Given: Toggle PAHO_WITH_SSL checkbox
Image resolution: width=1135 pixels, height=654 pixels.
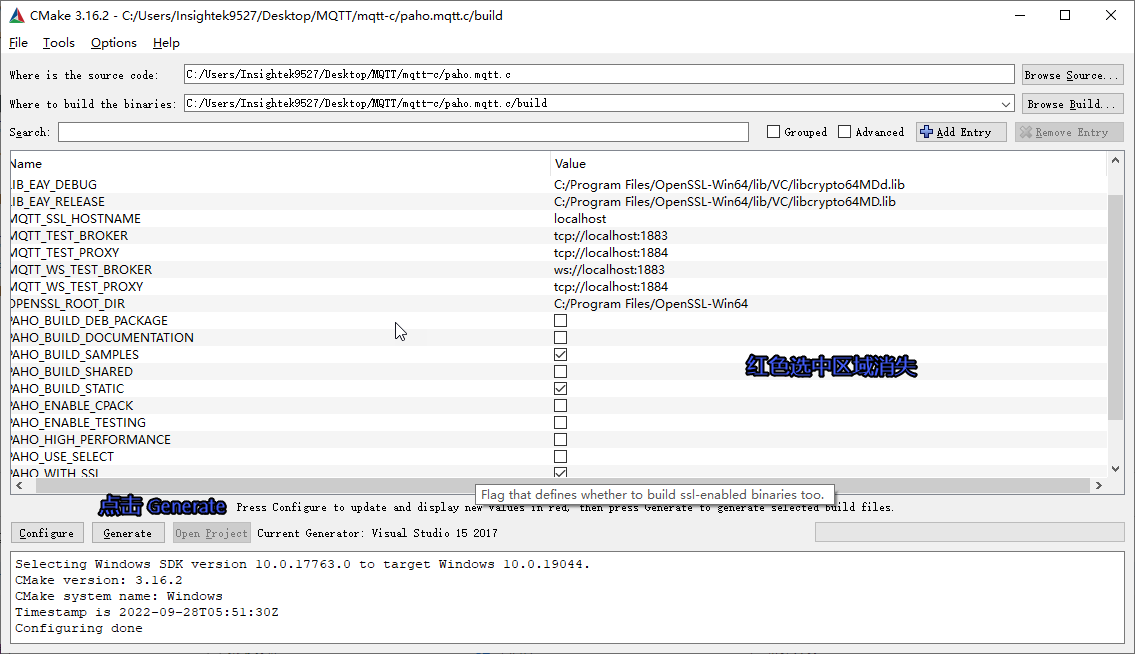Looking at the screenshot, I should point(560,472).
